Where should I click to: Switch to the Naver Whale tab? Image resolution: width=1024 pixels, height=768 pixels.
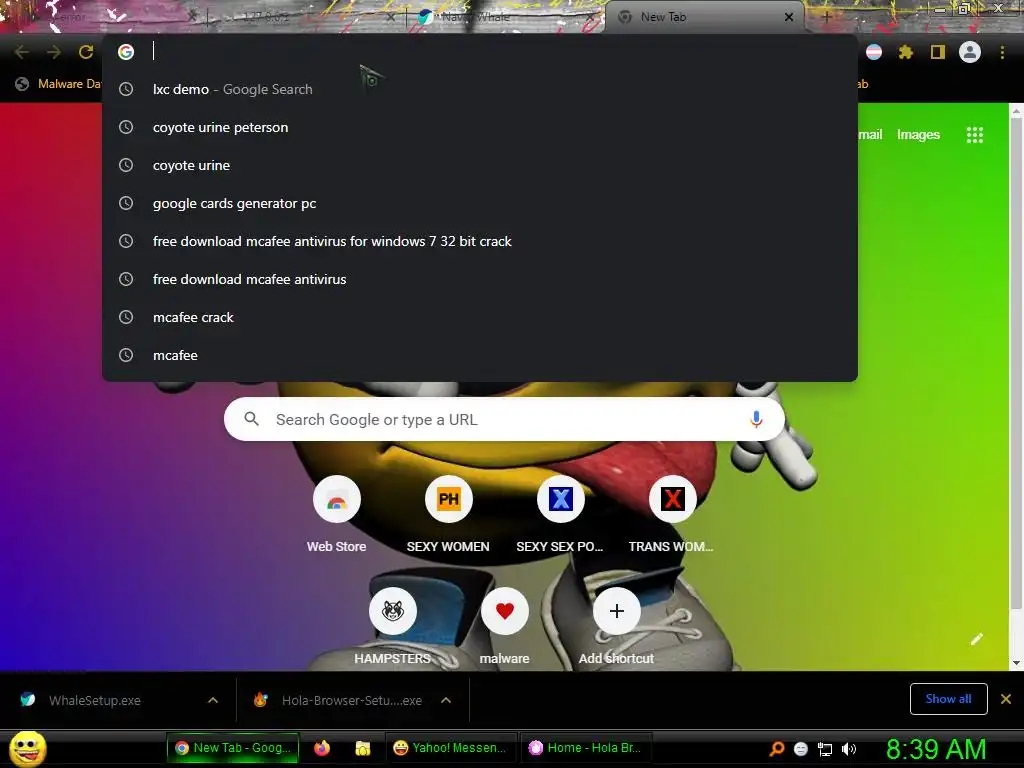pyautogui.click(x=503, y=17)
